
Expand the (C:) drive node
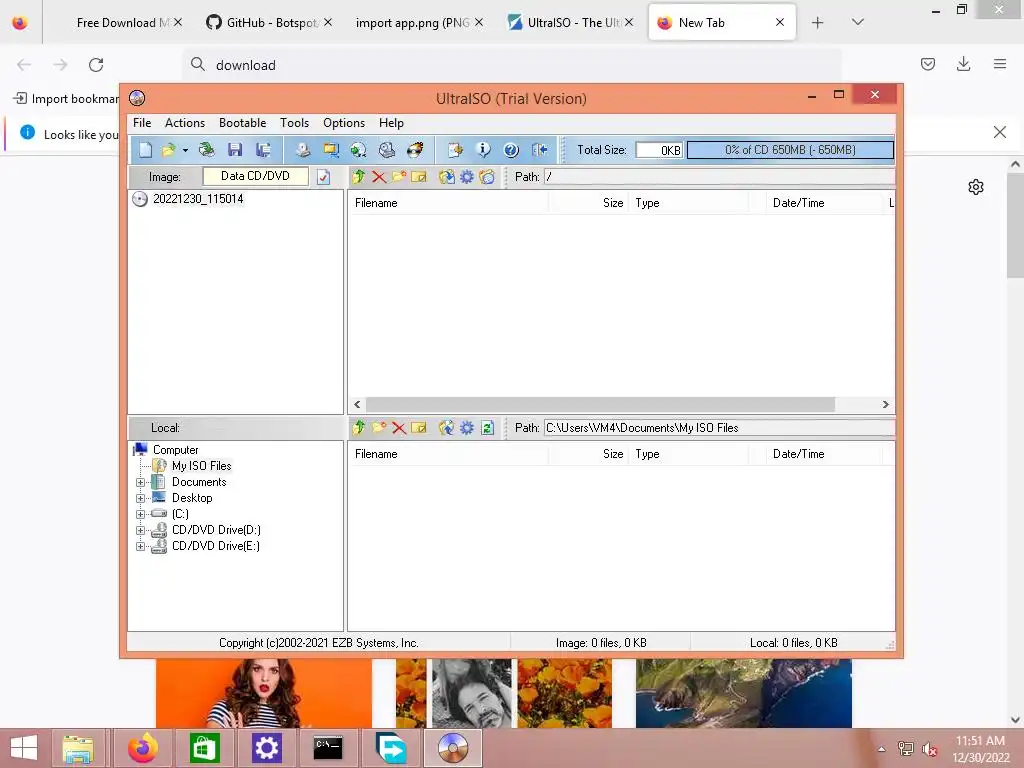140,515
